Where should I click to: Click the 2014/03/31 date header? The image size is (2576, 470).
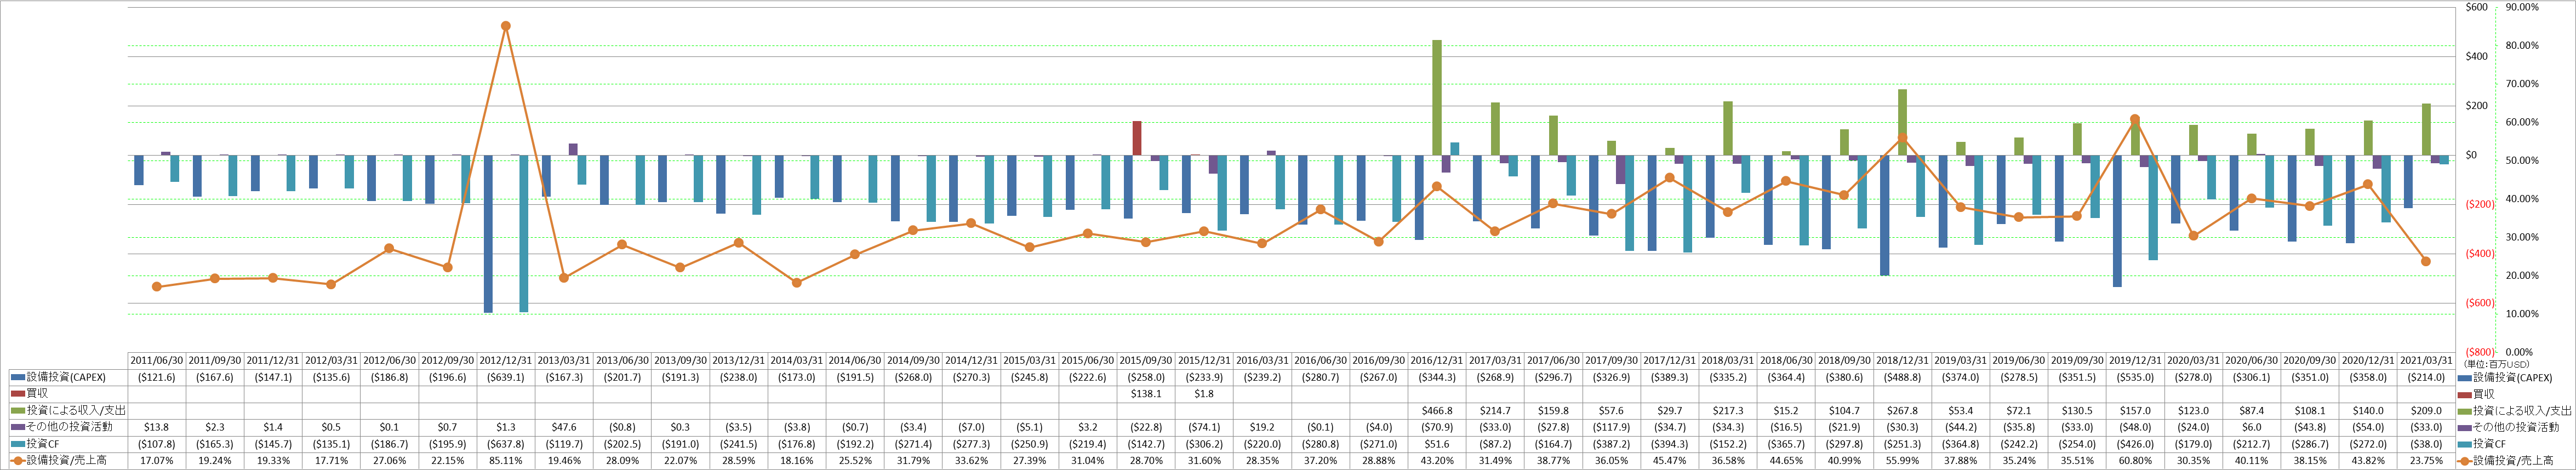click(x=797, y=361)
